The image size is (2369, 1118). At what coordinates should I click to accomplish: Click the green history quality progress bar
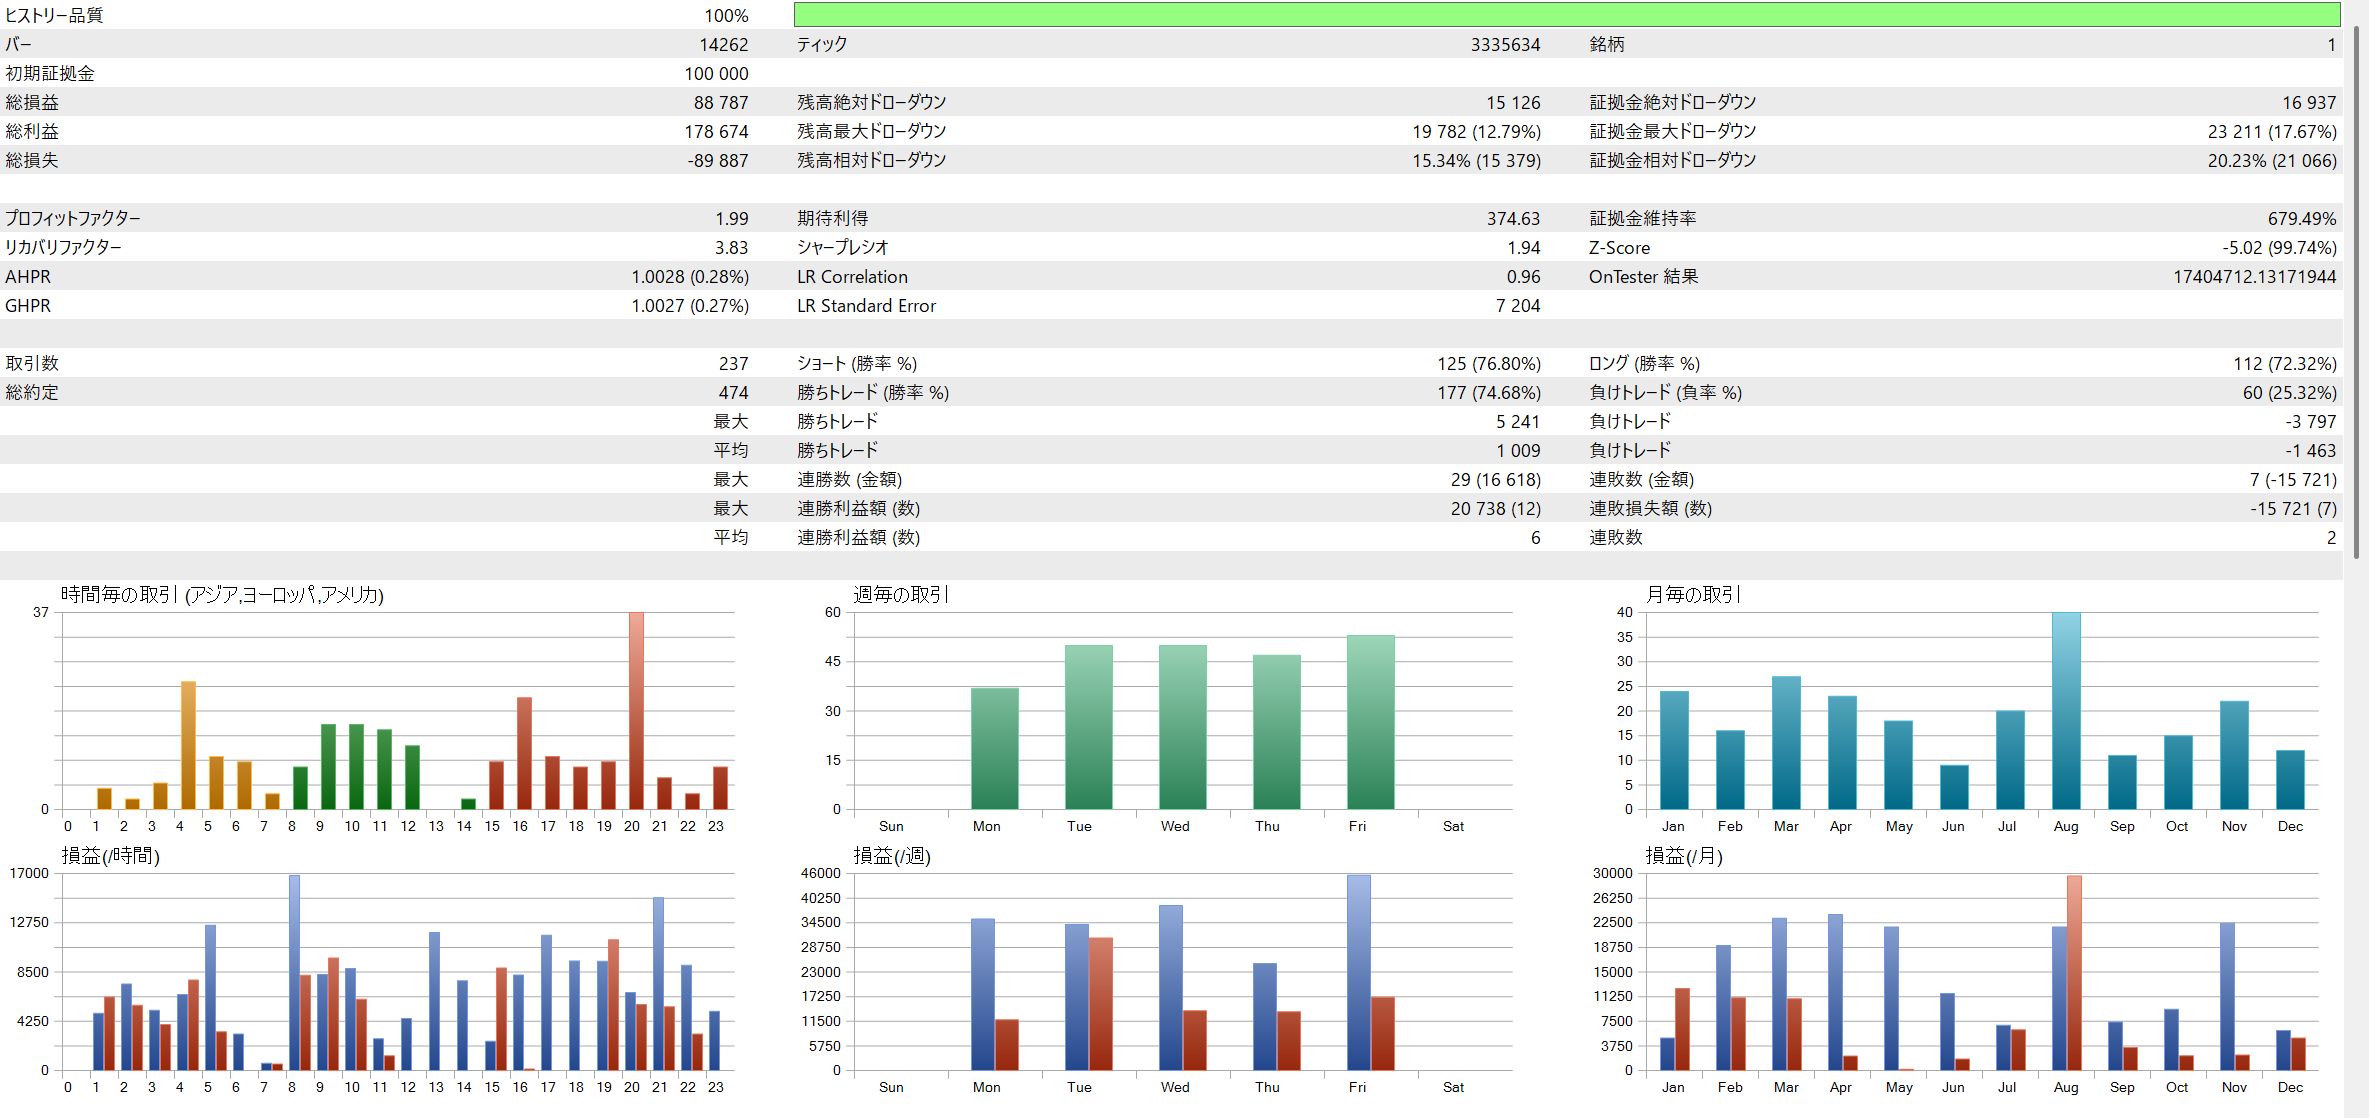pos(1566,15)
